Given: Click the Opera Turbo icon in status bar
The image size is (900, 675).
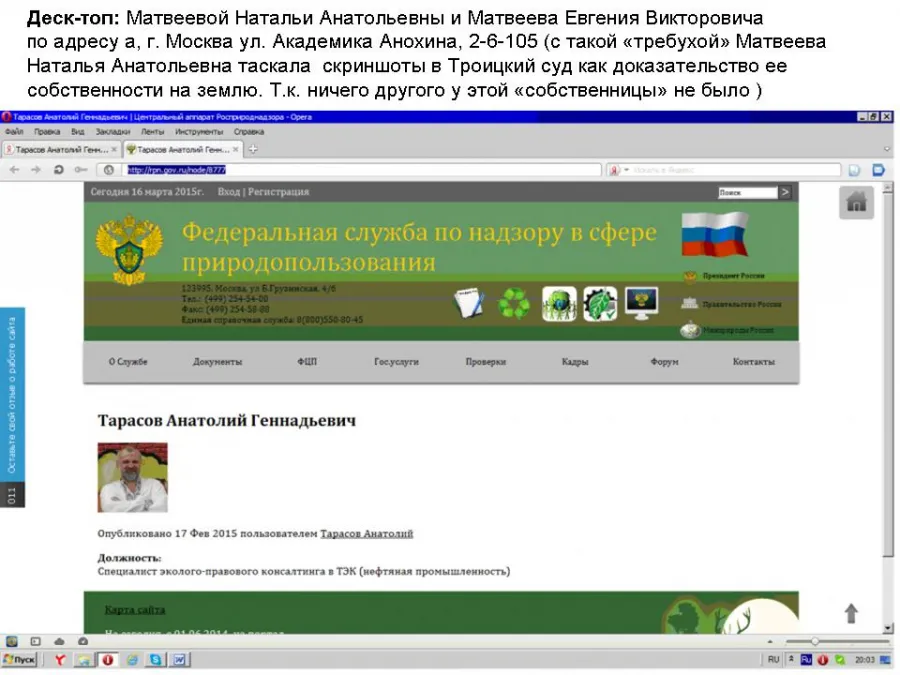Looking at the screenshot, I should coord(83,641).
